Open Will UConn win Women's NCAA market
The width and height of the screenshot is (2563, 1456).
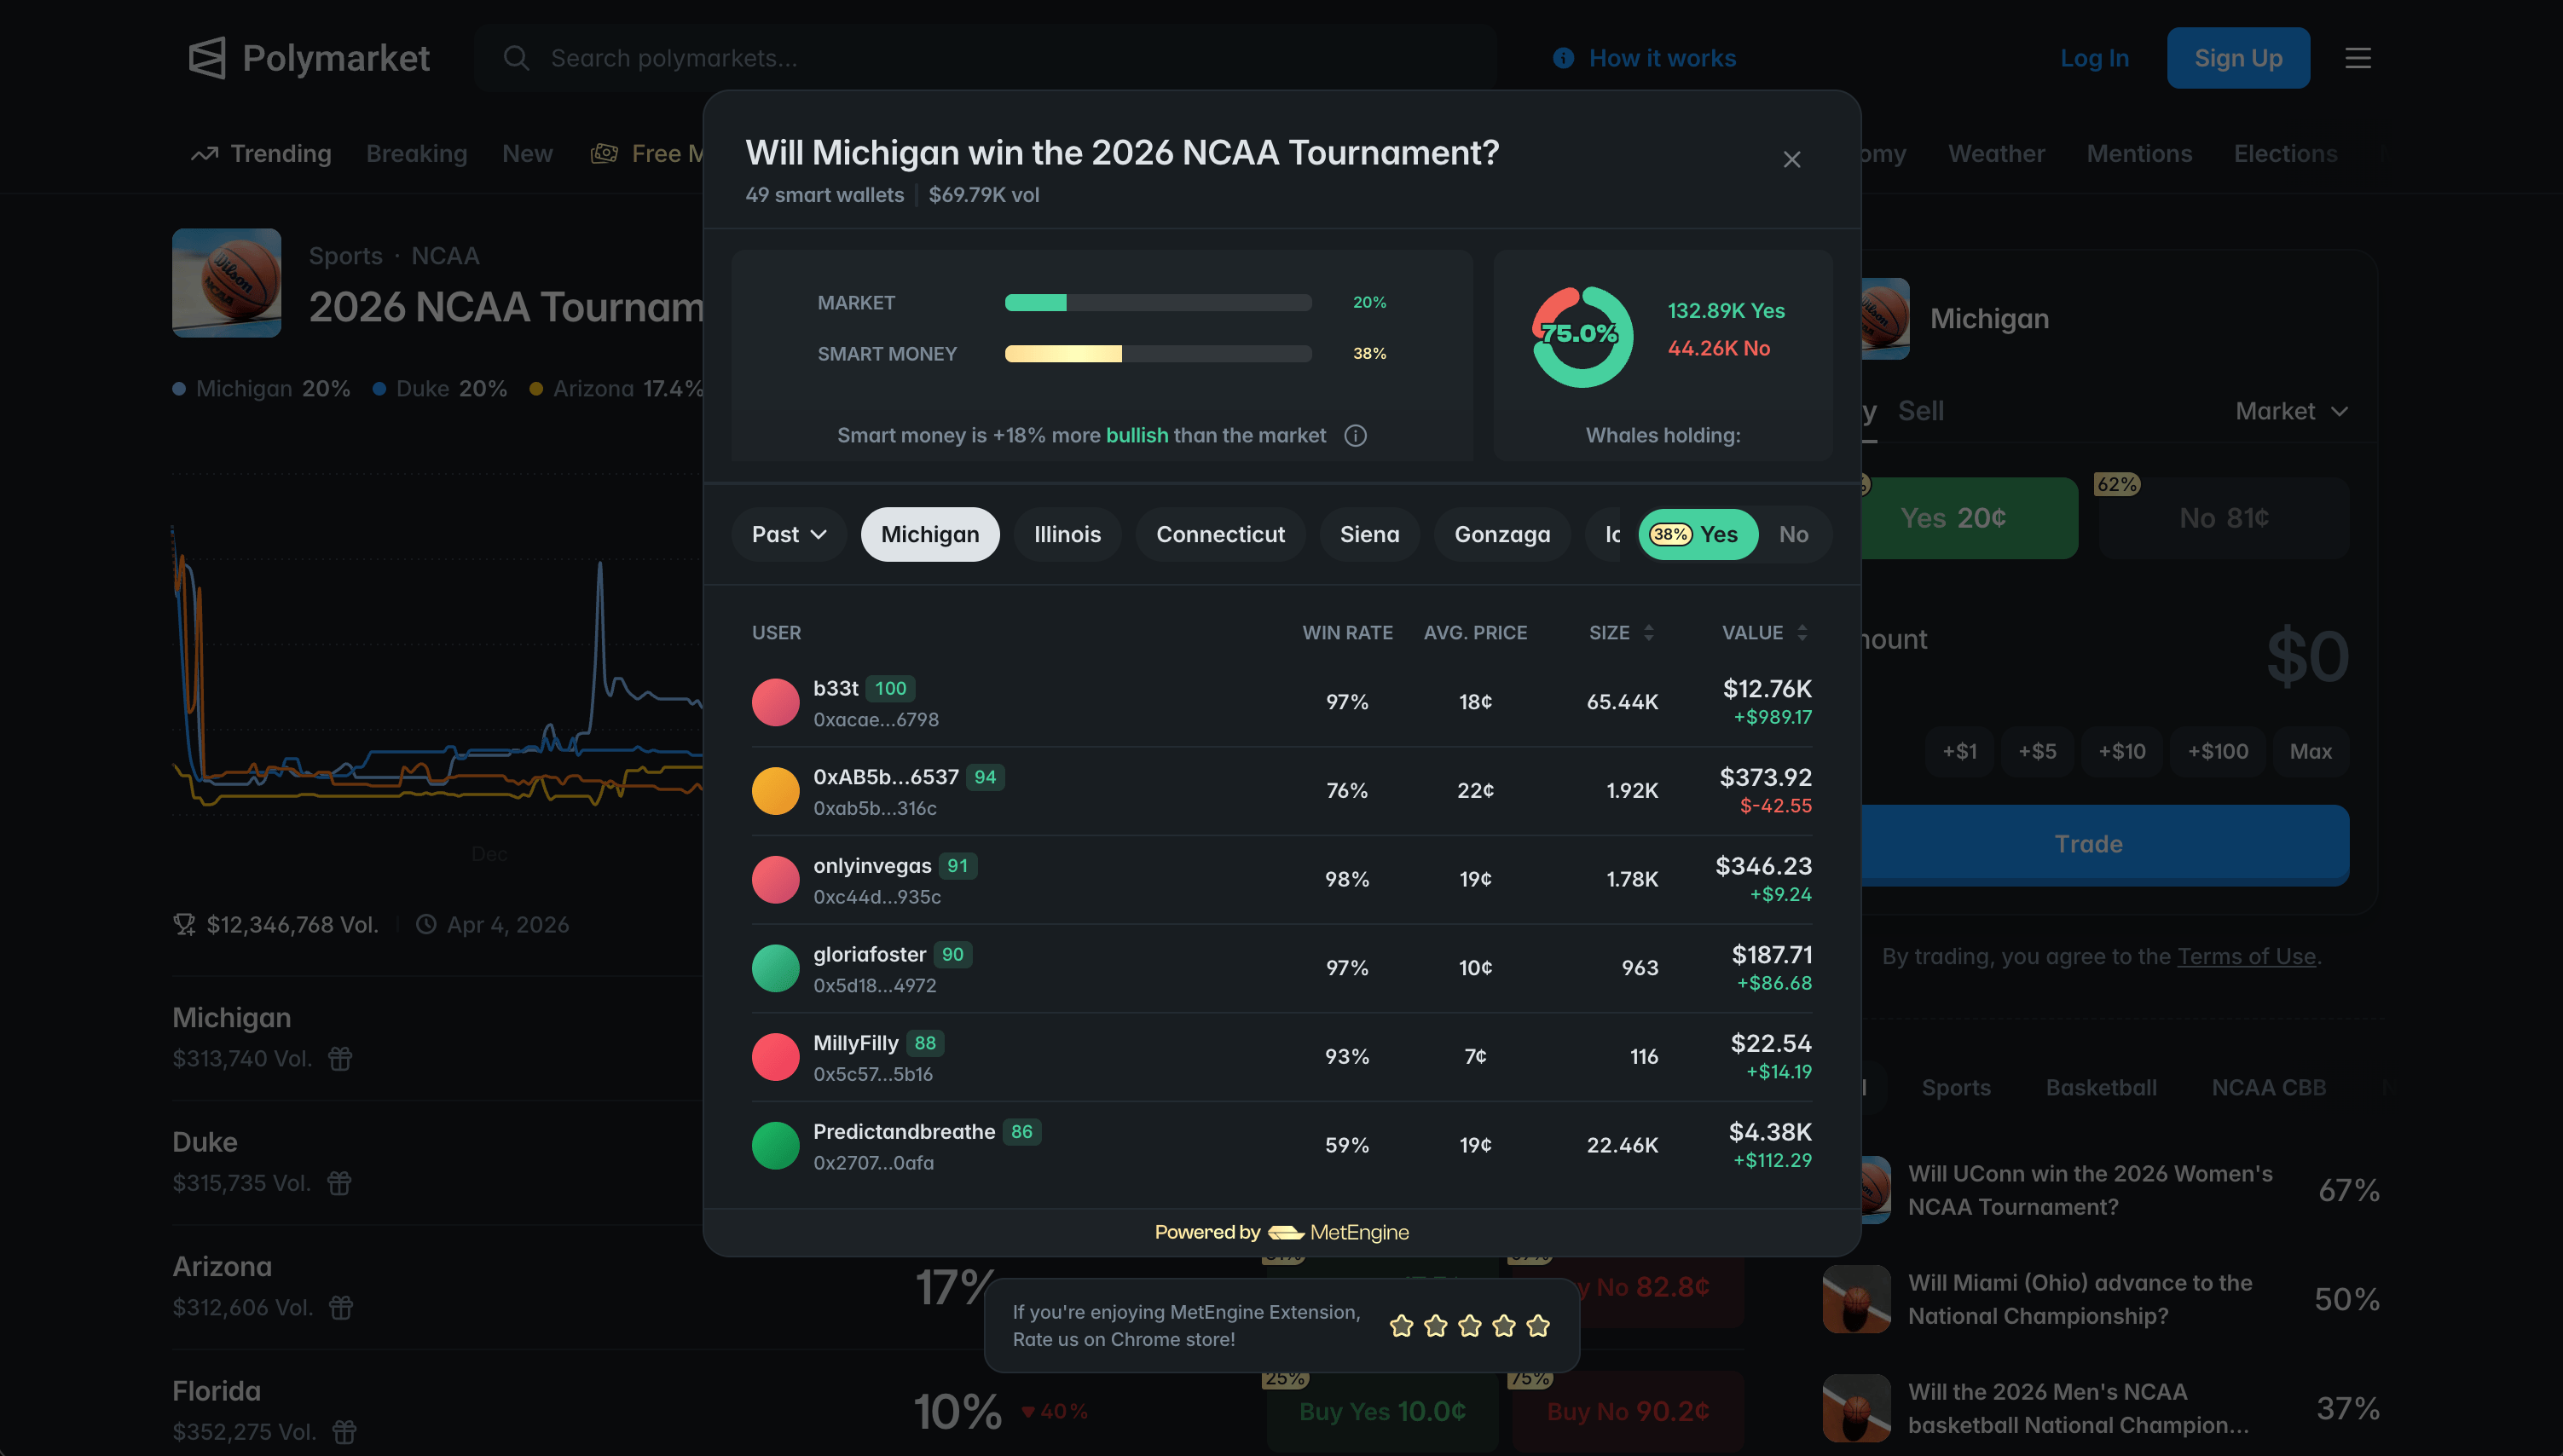[x=2101, y=1191]
